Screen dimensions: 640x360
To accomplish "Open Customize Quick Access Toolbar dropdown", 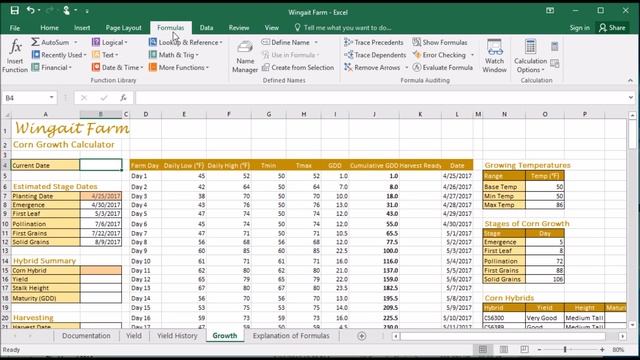I will click(x=87, y=11).
